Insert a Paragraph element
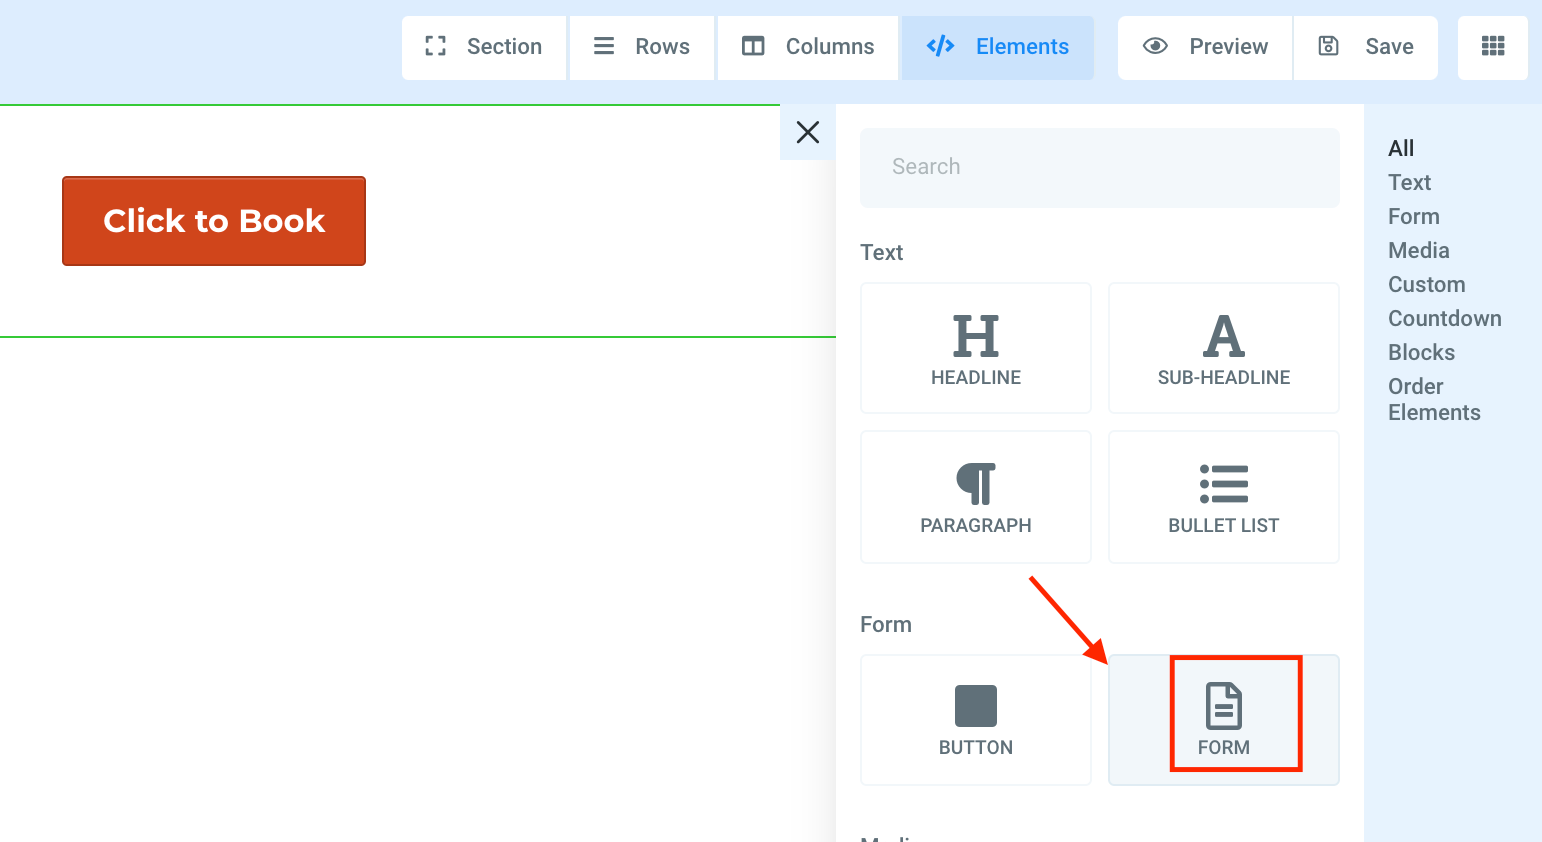The height and width of the screenshot is (842, 1542). pyautogui.click(x=975, y=497)
